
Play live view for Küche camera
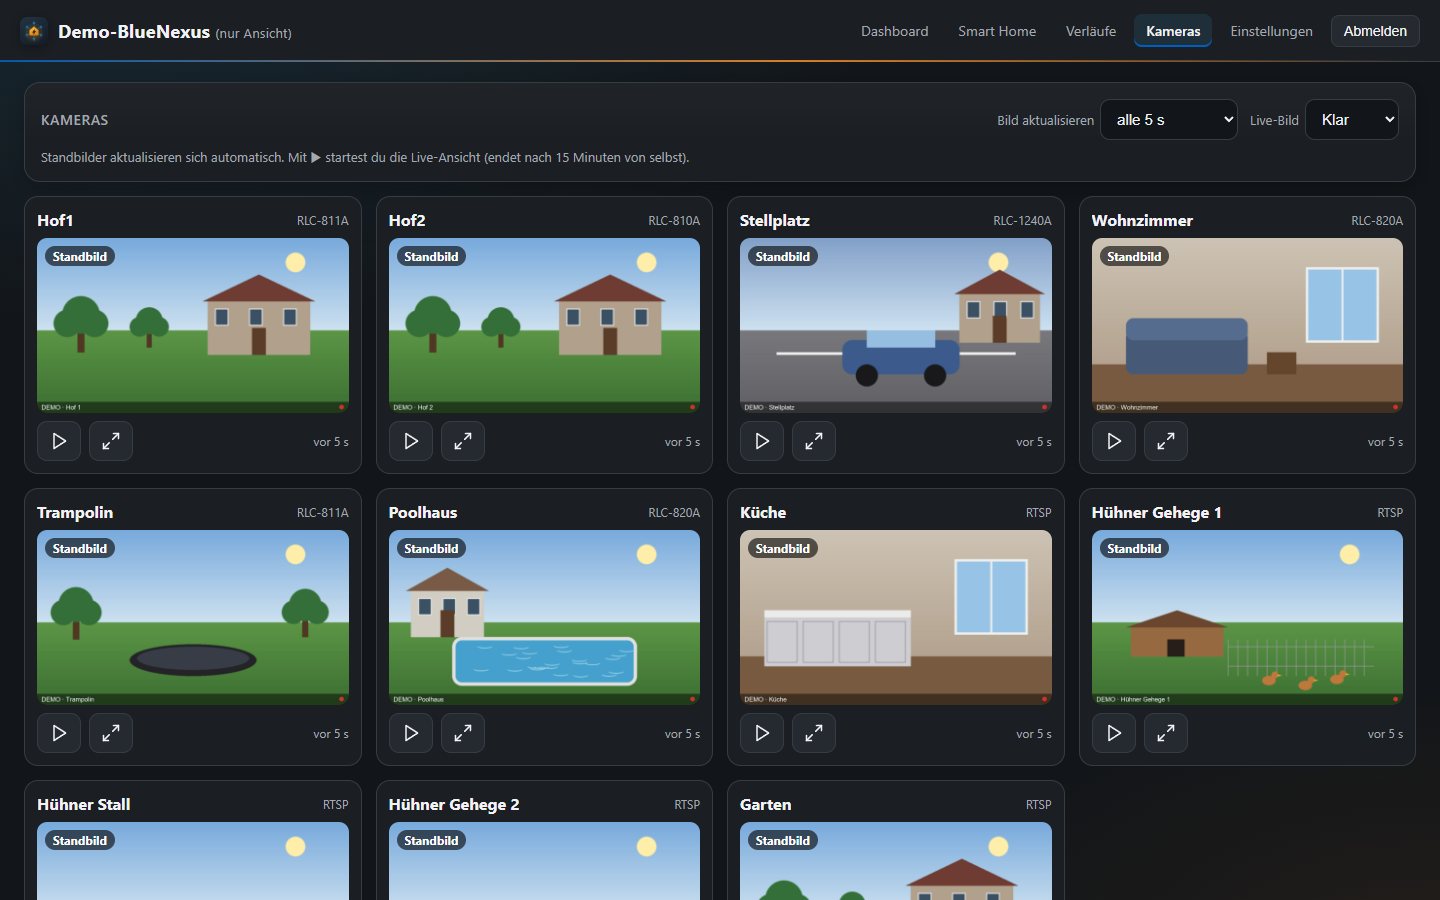[x=762, y=733]
